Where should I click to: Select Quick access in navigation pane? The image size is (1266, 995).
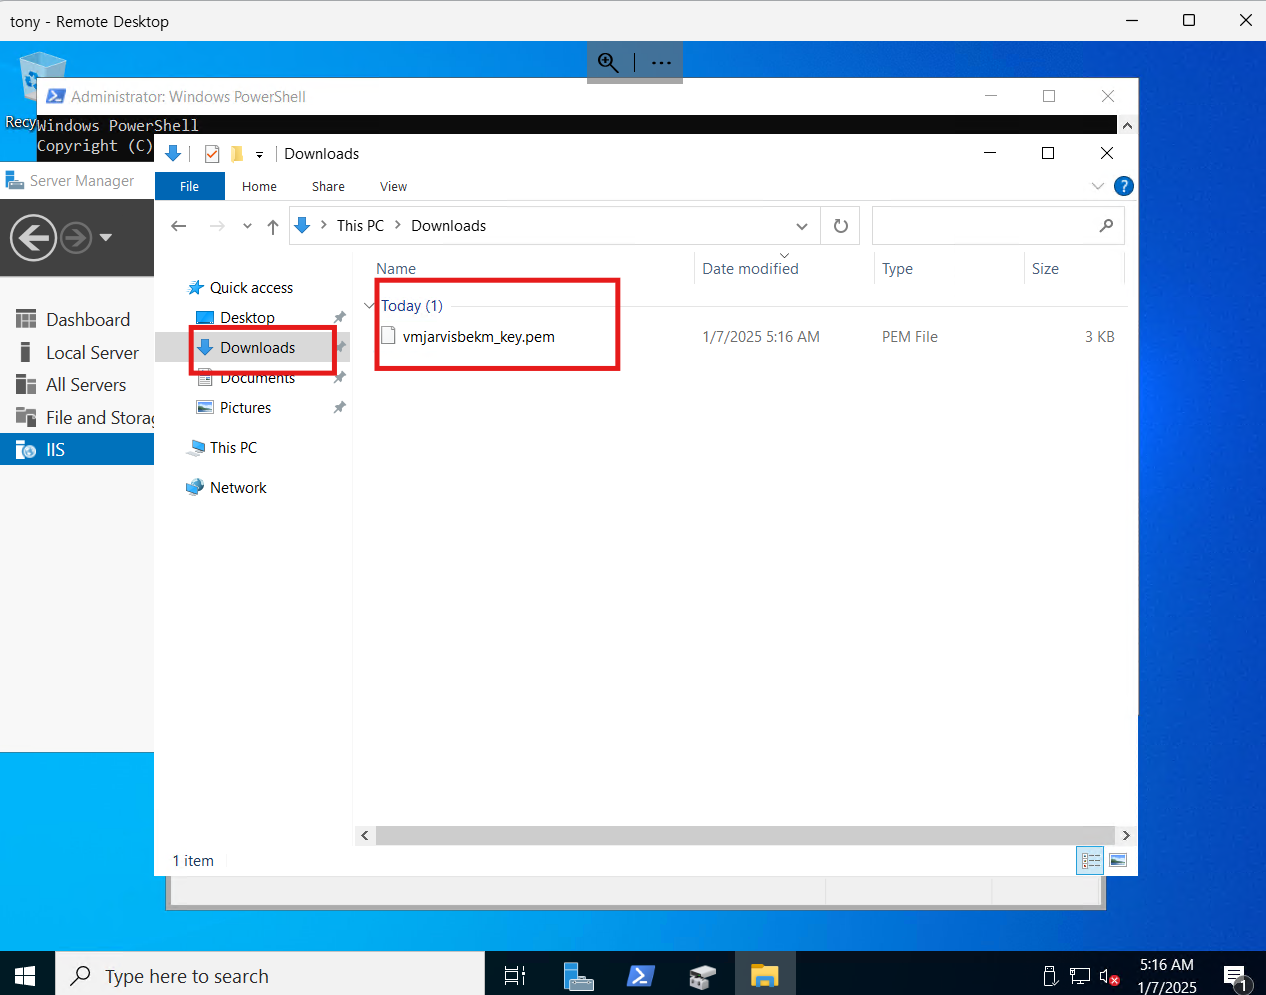pyautogui.click(x=251, y=288)
